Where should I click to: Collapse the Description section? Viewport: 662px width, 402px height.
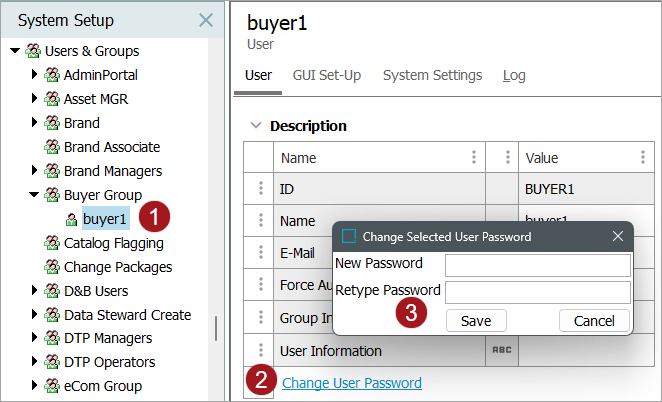point(256,126)
